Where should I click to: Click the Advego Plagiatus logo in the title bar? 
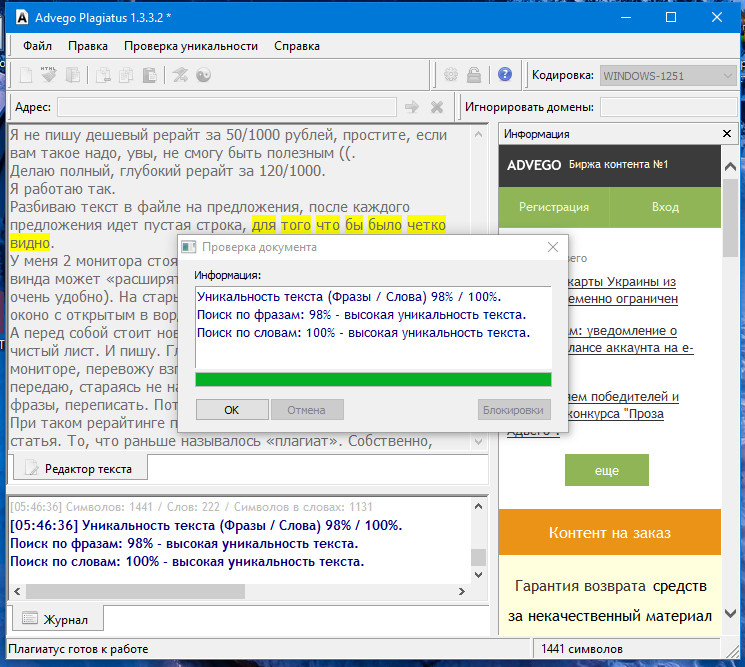click(x=22, y=18)
